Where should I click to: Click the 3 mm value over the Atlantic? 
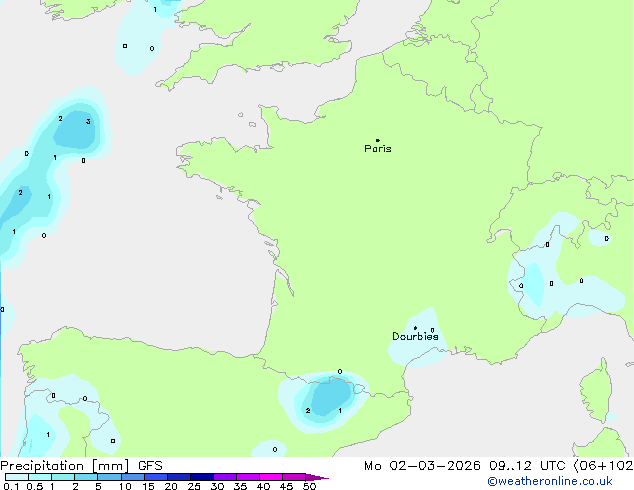click(88, 122)
